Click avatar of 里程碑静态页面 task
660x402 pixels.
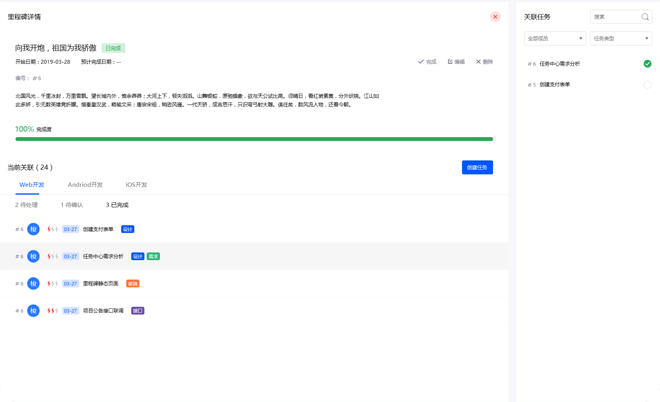click(33, 284)
